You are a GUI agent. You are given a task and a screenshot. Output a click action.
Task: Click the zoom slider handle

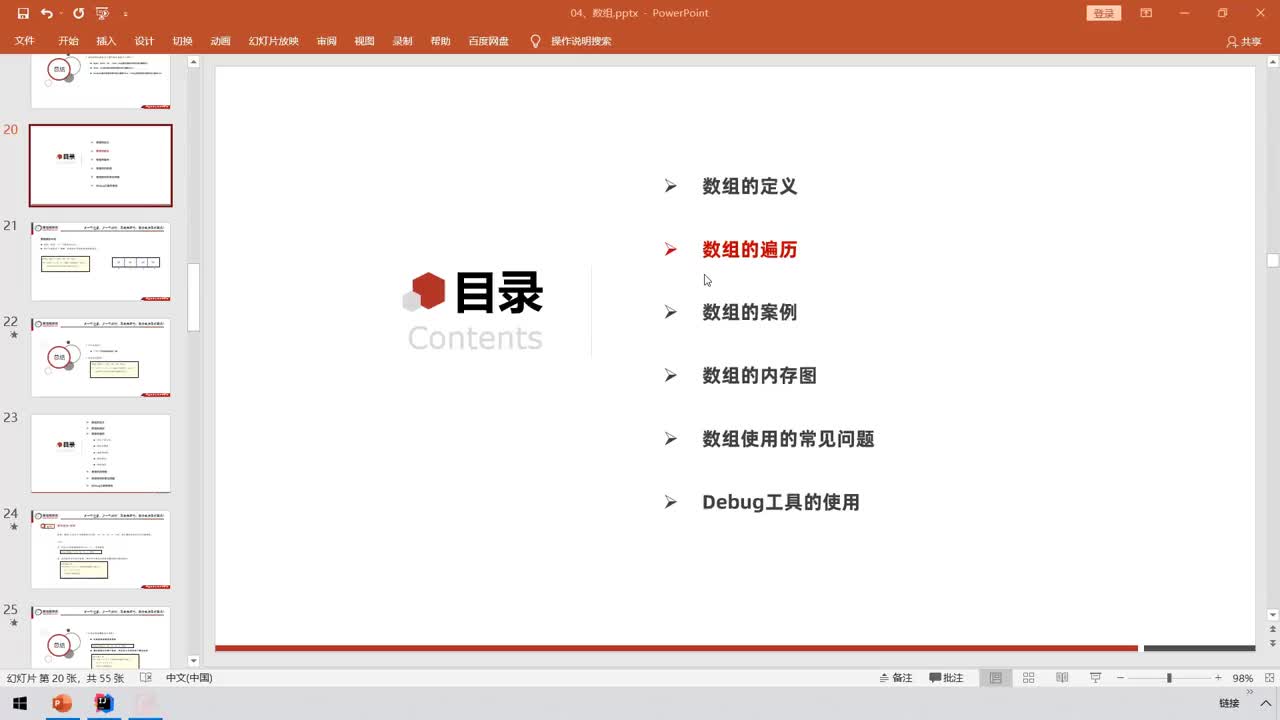[x=1169, y=678]
